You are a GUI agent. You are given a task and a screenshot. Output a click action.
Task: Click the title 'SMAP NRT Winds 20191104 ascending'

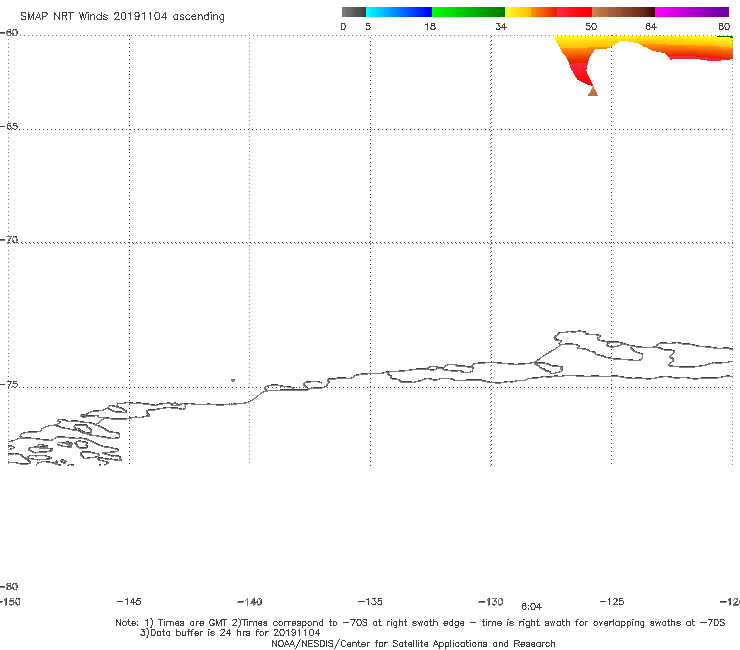[x=122, y=17]
